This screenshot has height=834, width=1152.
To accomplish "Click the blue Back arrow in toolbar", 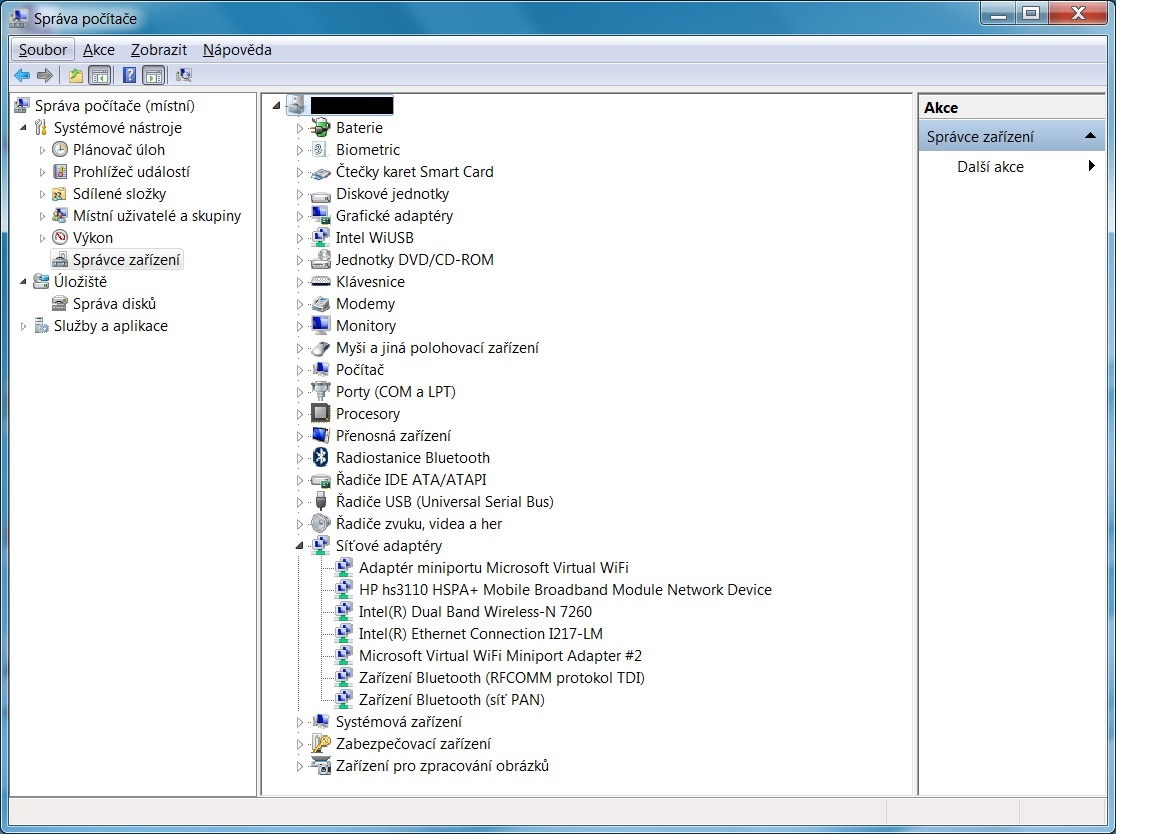I will [x=22, y=75].
